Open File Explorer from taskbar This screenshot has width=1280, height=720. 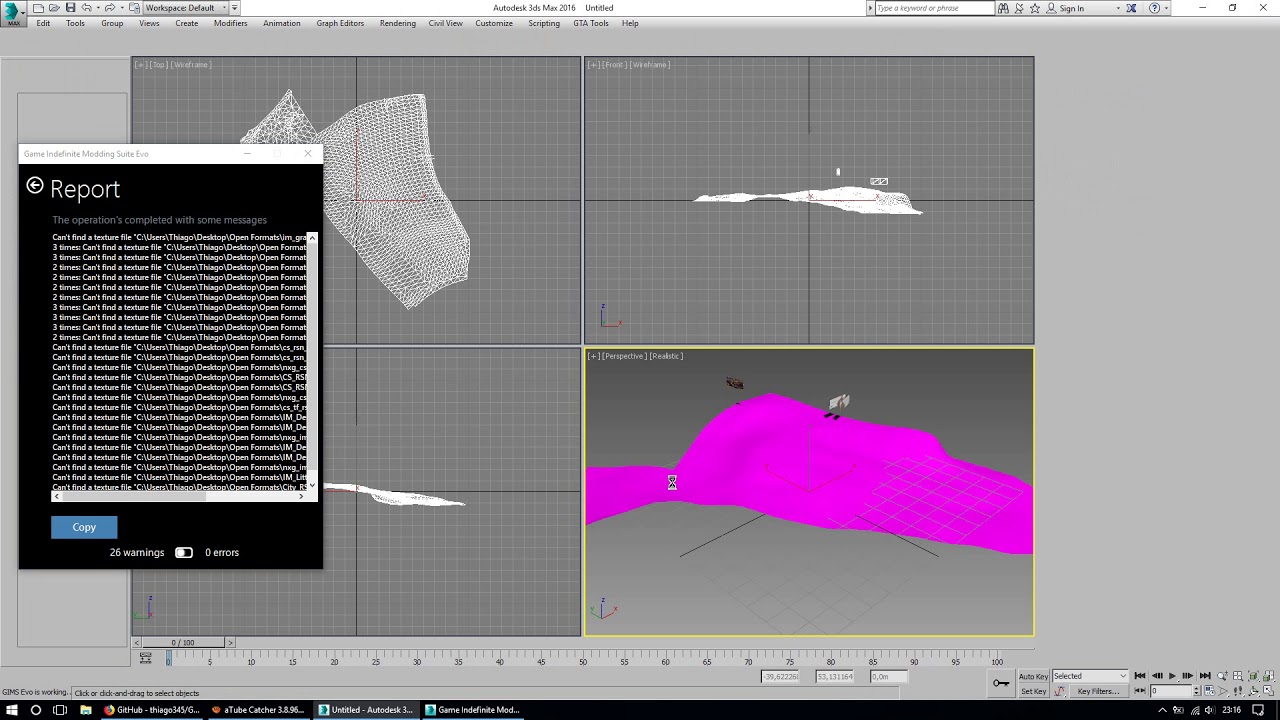85,710
